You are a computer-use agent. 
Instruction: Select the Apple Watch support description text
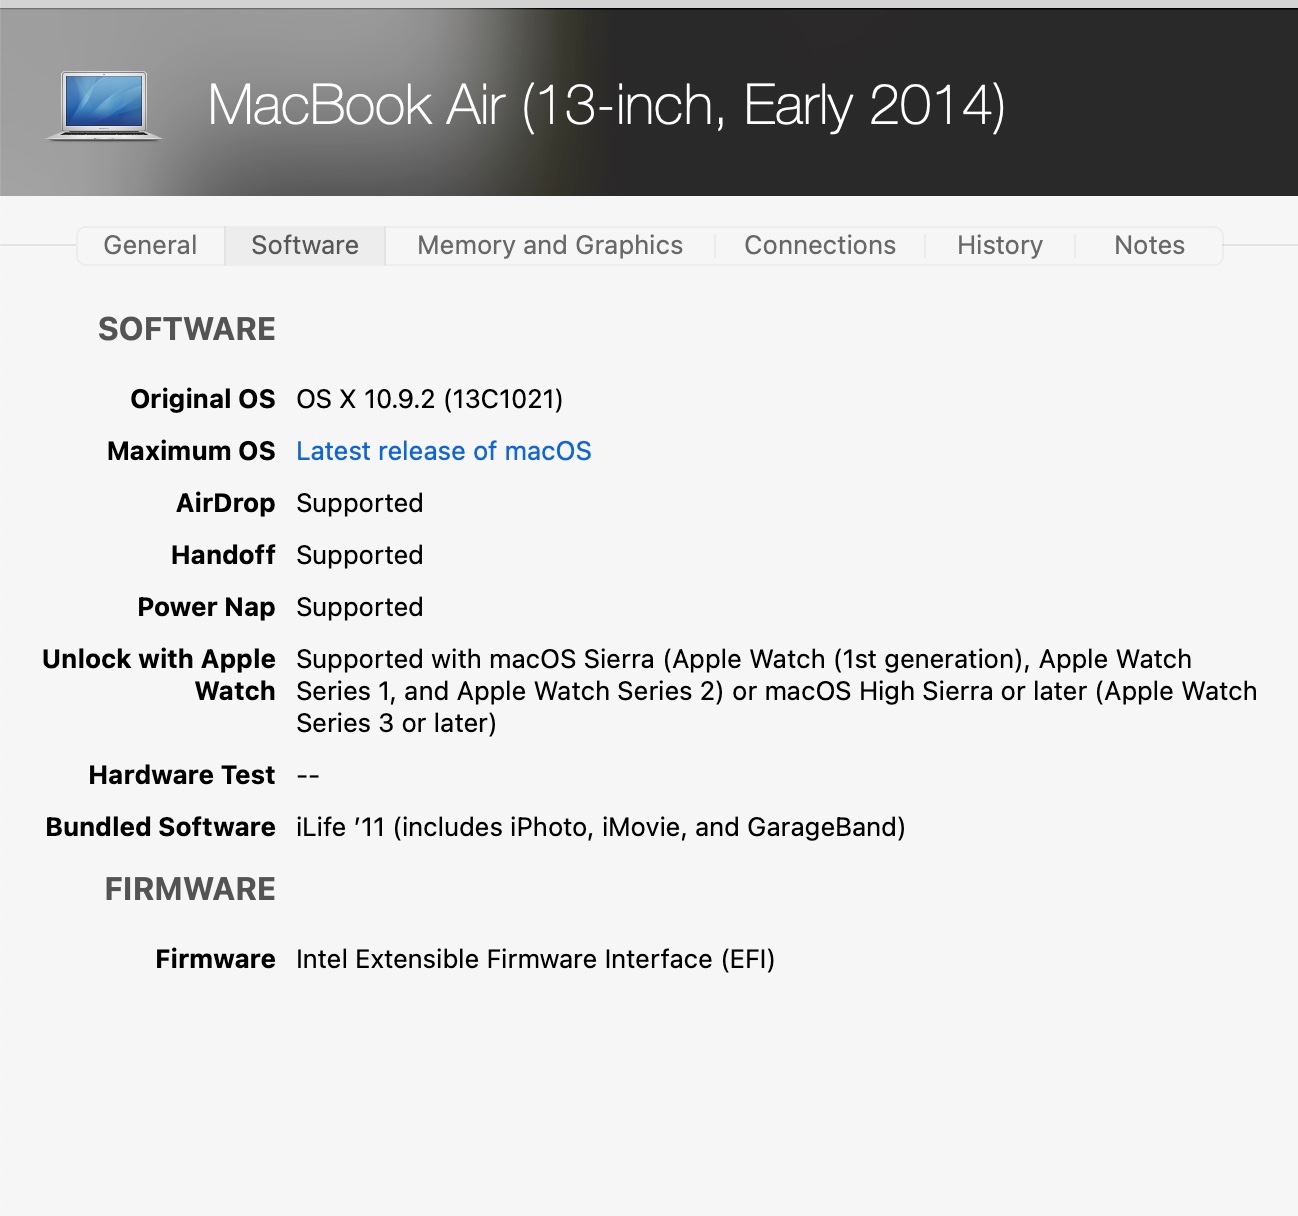[x=777, y=691]
